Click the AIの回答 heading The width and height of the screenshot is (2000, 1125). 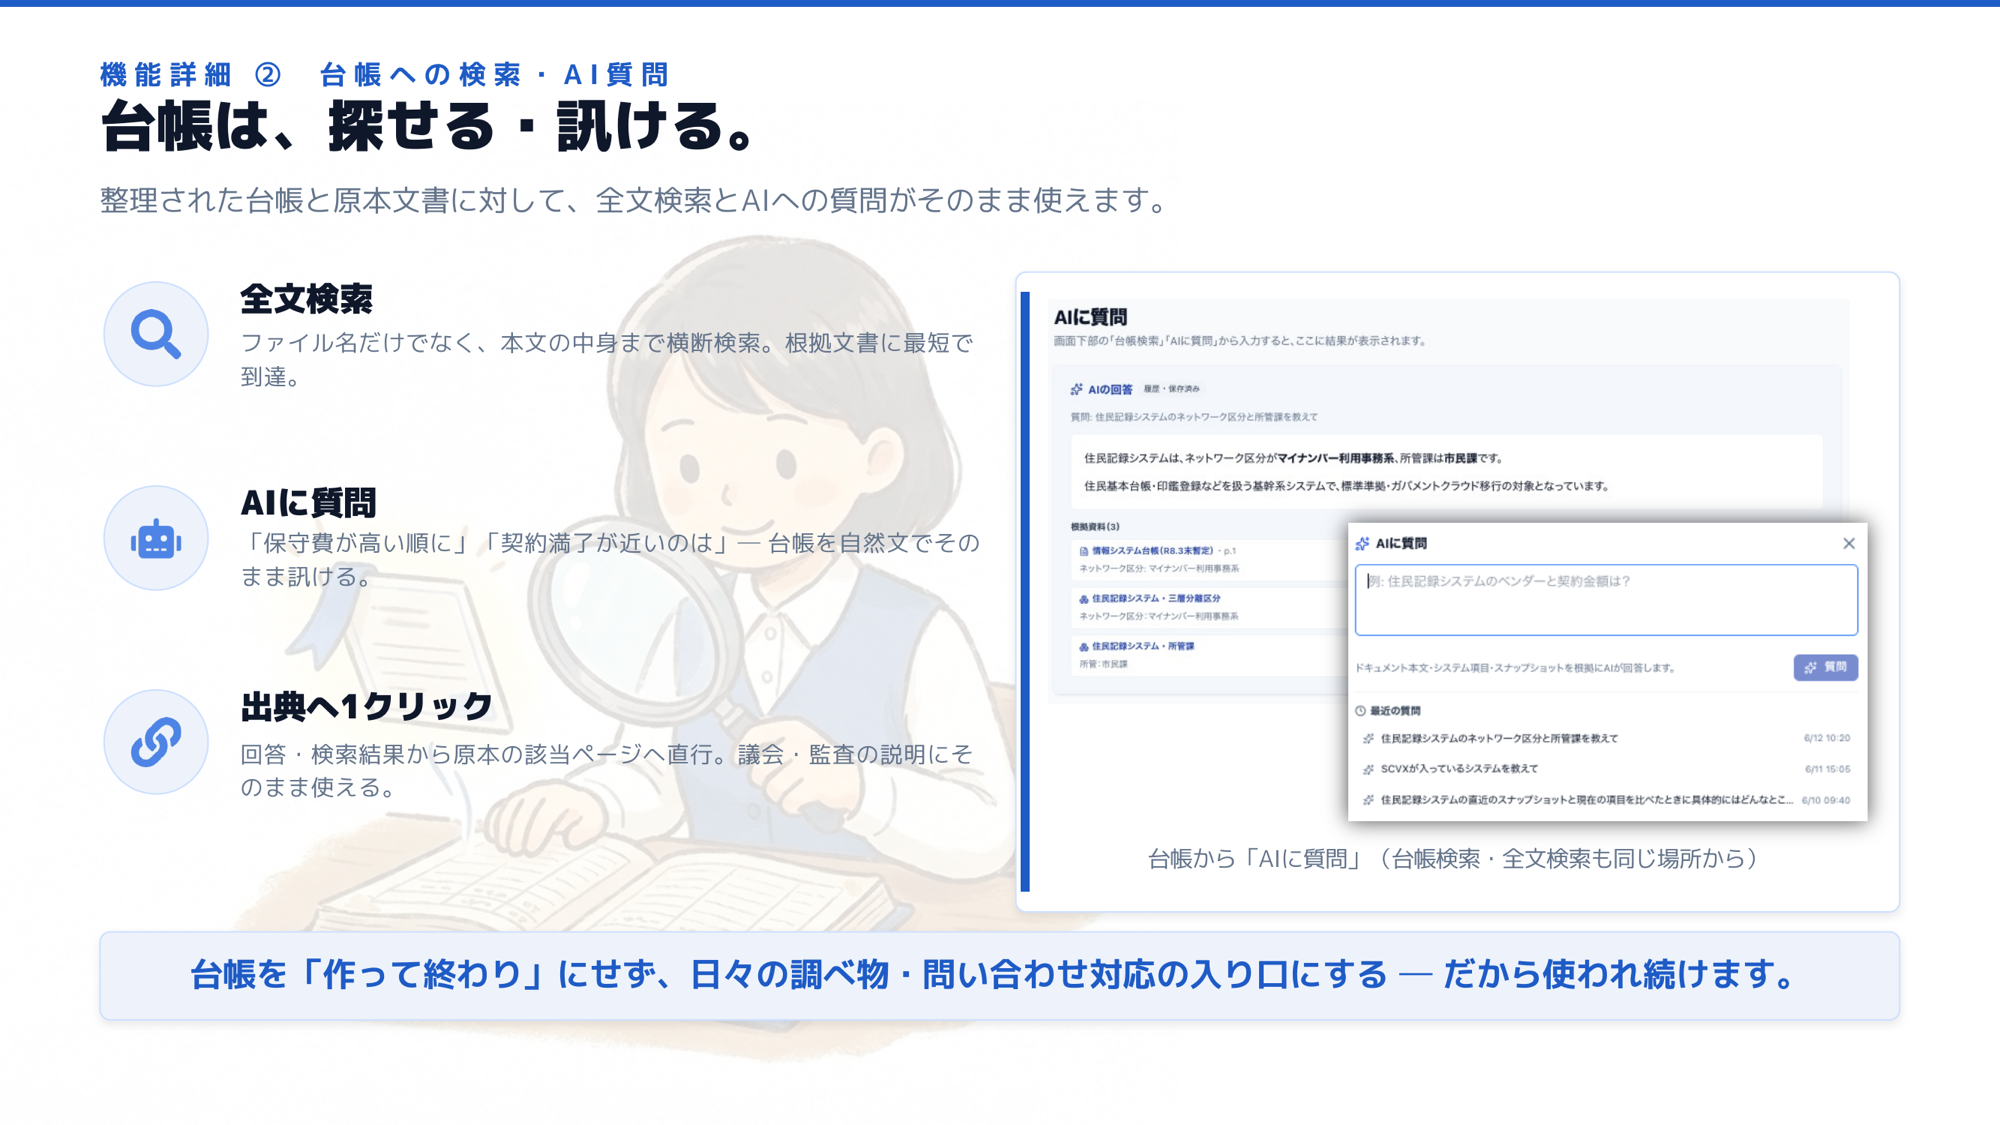click(x=1110, y=390)
